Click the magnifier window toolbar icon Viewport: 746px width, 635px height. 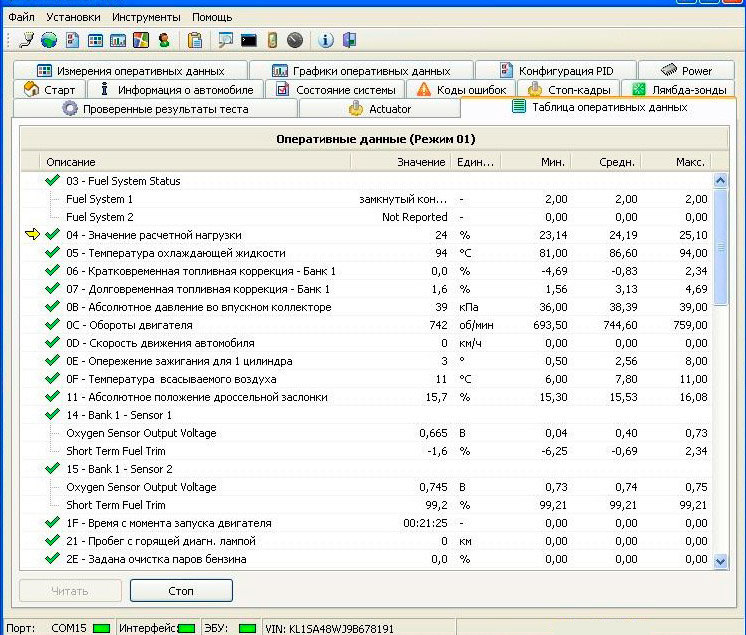(x=226, y=40)
